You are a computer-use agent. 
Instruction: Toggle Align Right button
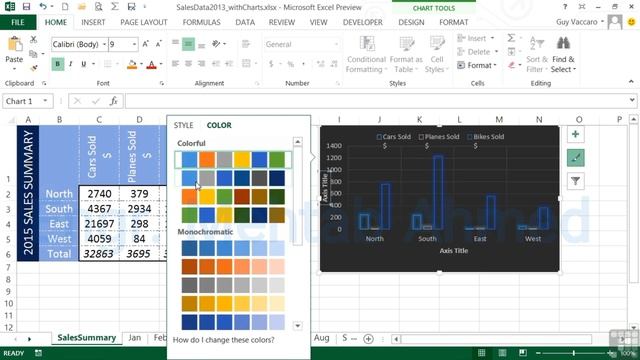[x=201, y=64]
